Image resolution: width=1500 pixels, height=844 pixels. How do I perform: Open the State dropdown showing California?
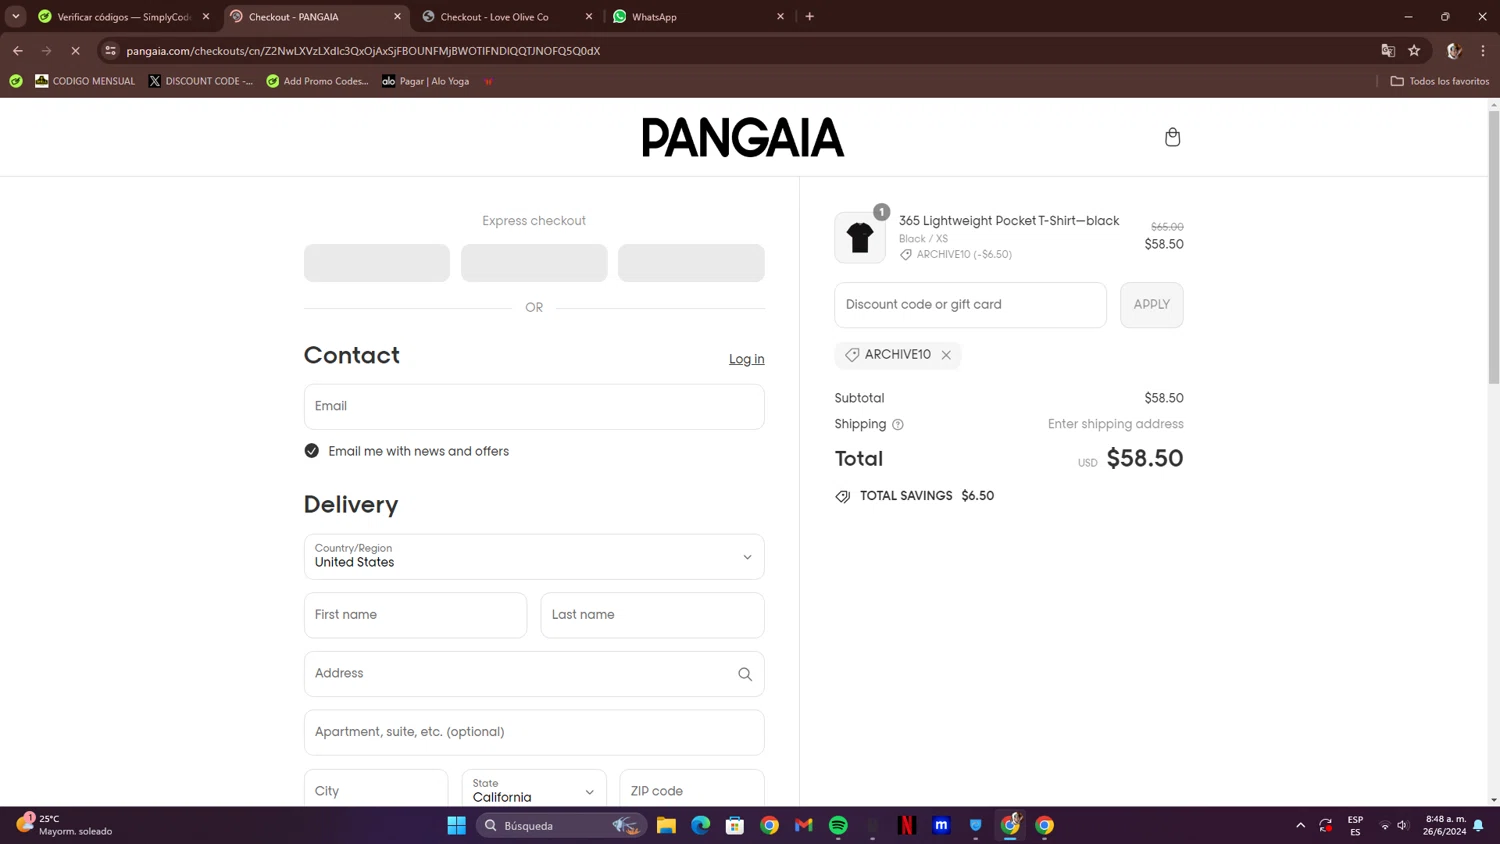pyautogui.click(x=534, y=791)
